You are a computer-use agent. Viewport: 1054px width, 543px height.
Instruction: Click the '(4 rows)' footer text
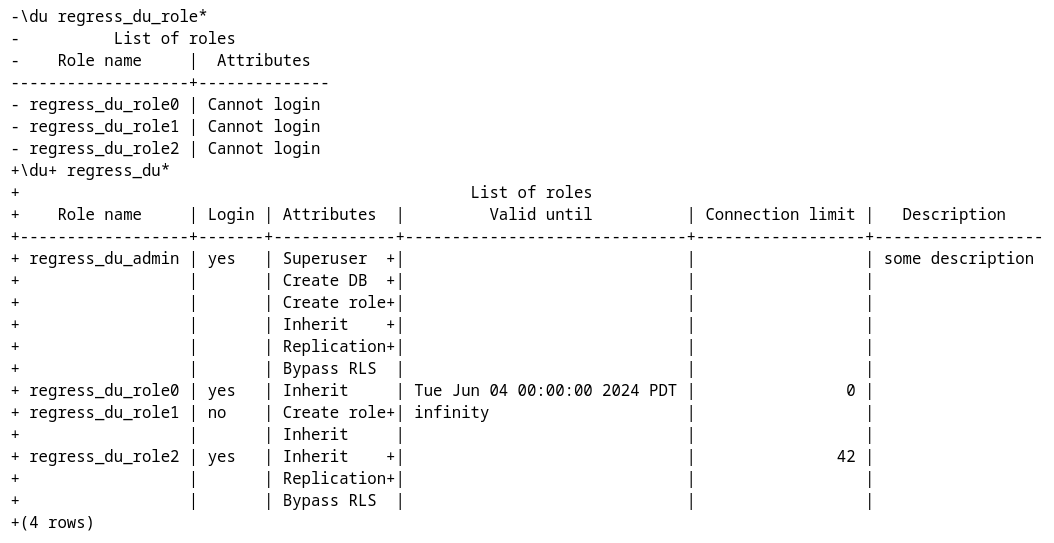coord(57,522)
